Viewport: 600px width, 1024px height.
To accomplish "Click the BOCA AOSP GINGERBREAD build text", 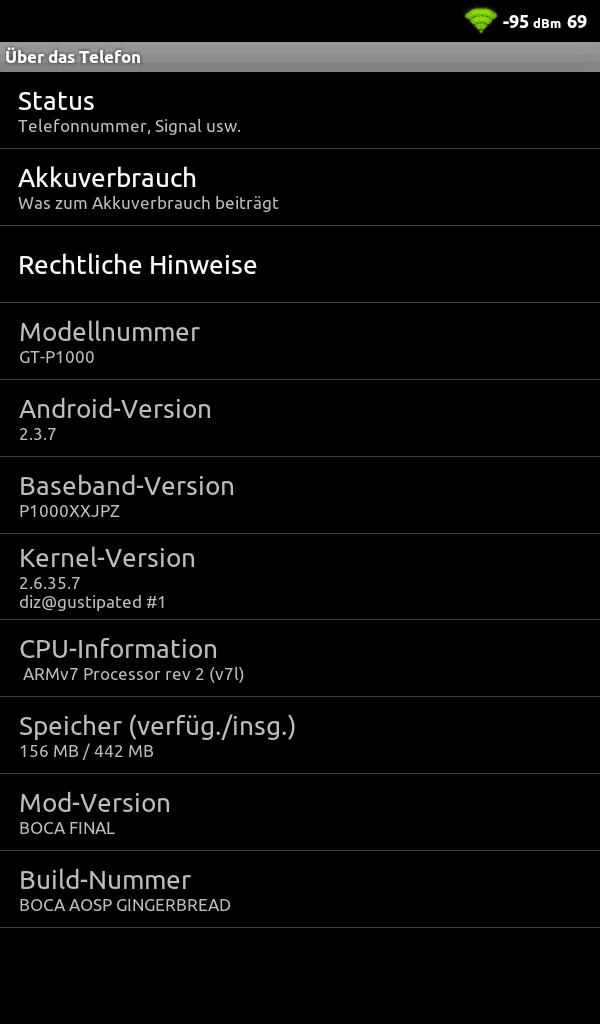I will (125, 905).
